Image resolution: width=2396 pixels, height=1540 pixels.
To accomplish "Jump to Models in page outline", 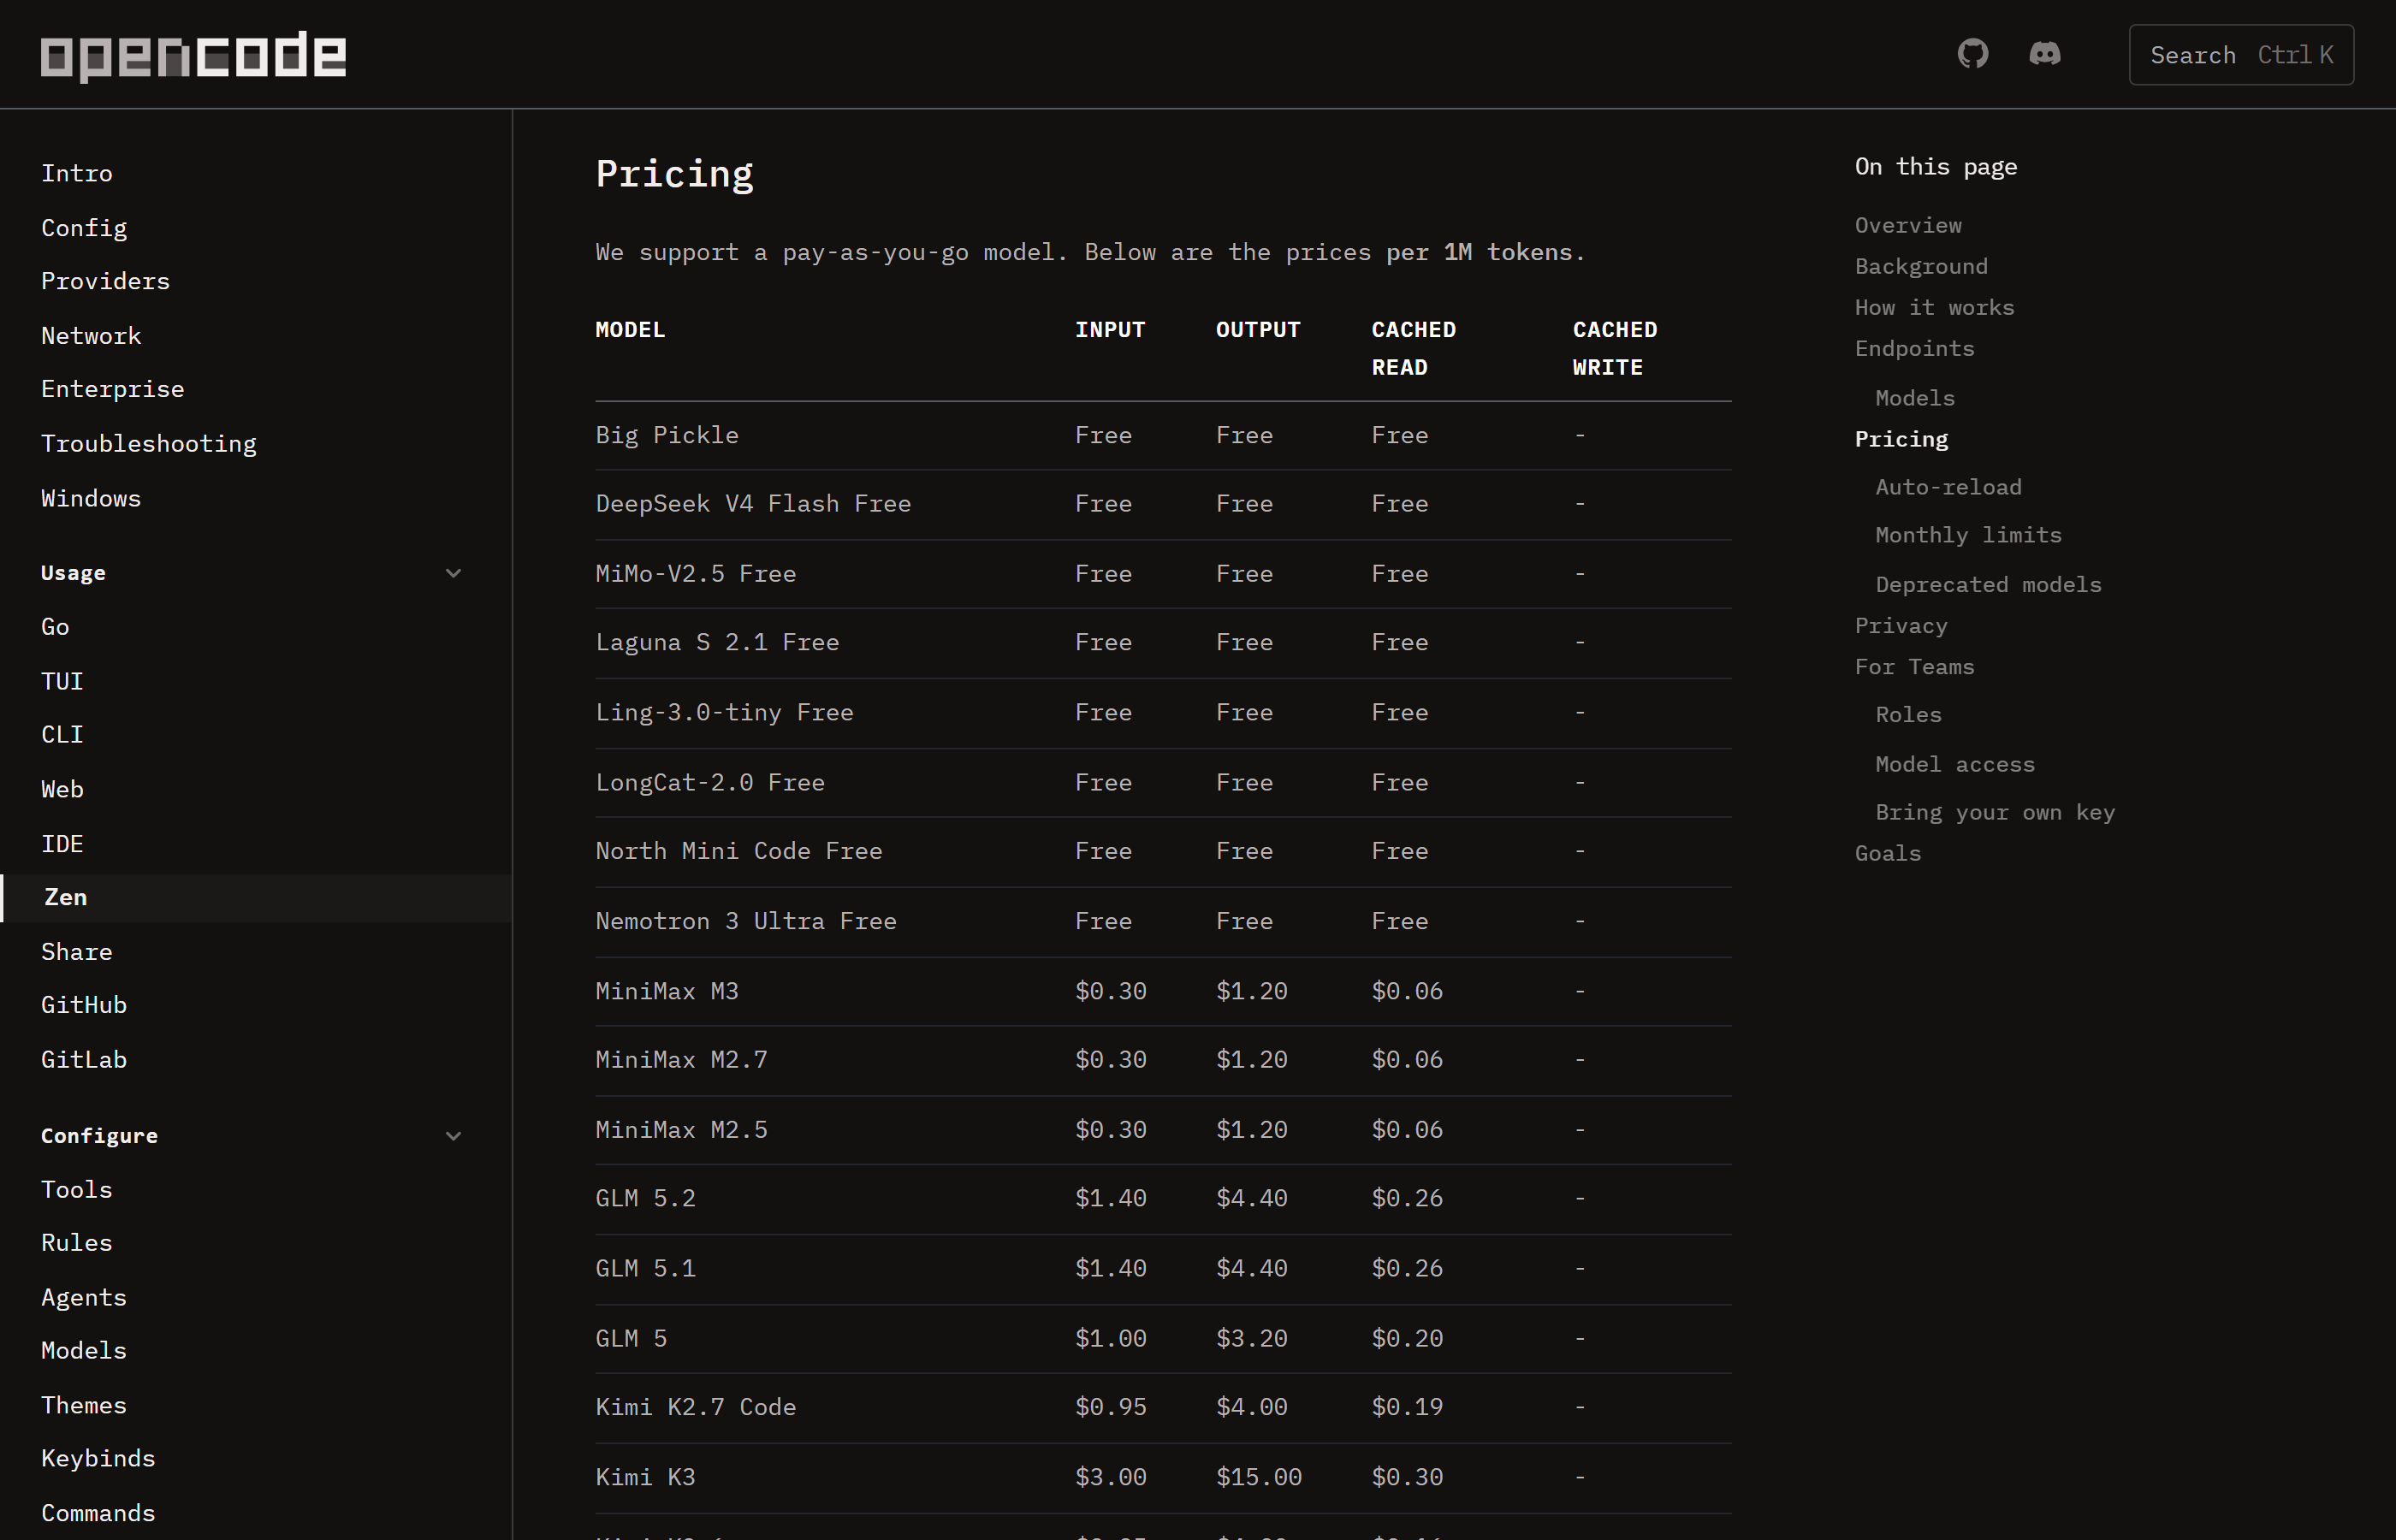I will click(1915, 398).
